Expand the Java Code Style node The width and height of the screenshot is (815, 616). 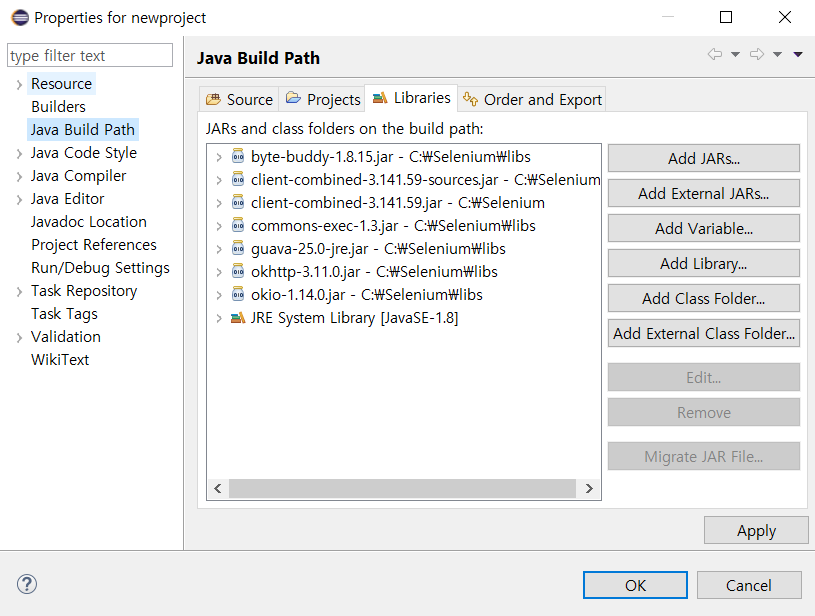tap(19, 153)
